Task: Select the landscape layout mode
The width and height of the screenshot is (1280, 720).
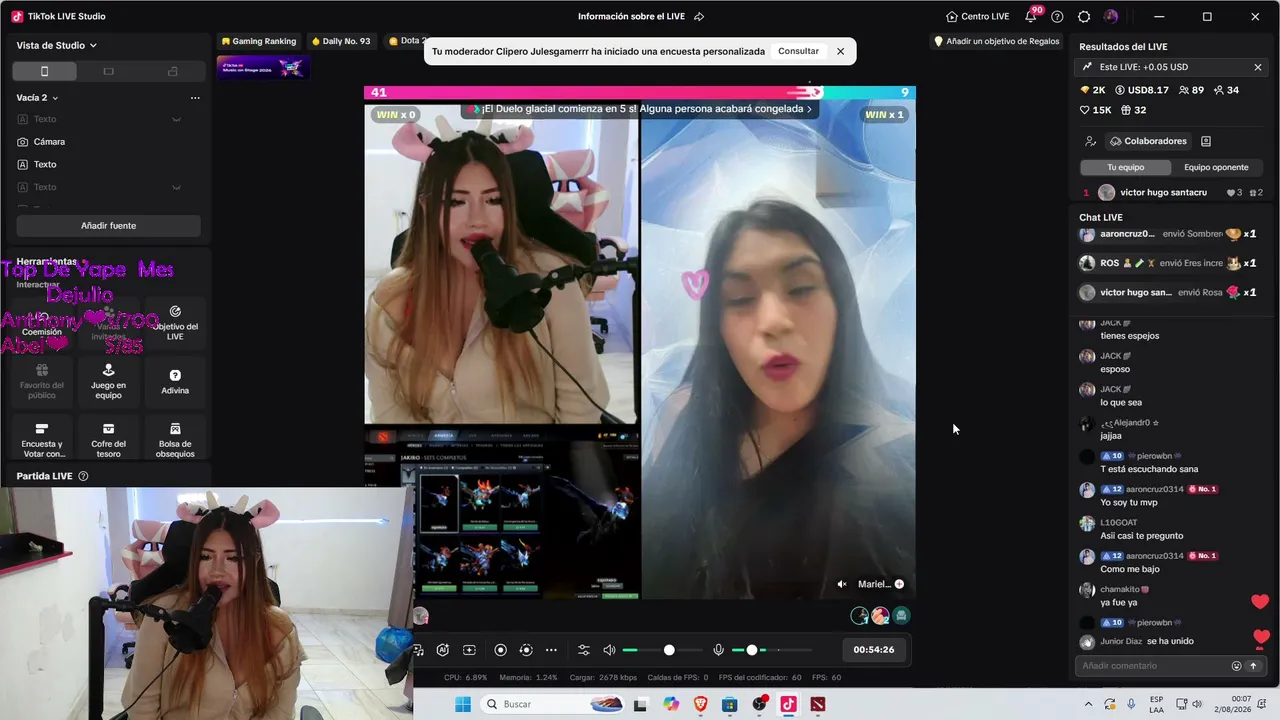Action: [x=109, y=71]
